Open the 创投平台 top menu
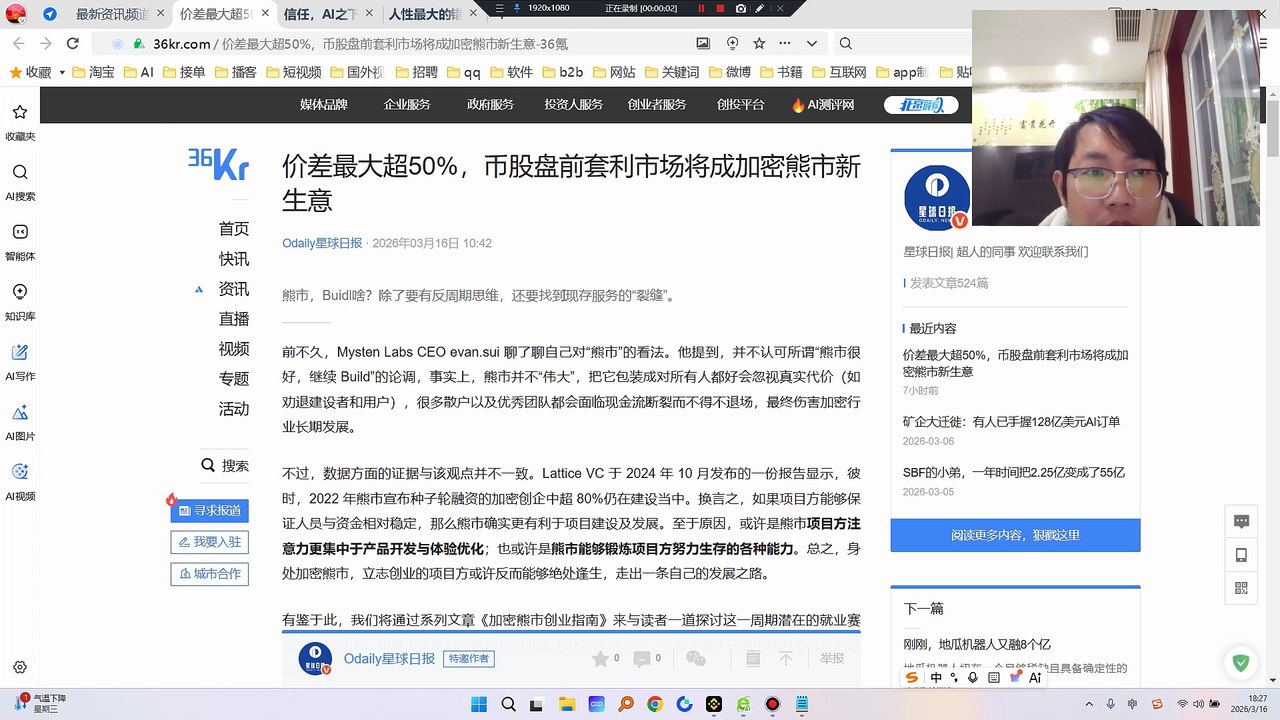This screenshot has height=720, width=1280. point(741,105)
